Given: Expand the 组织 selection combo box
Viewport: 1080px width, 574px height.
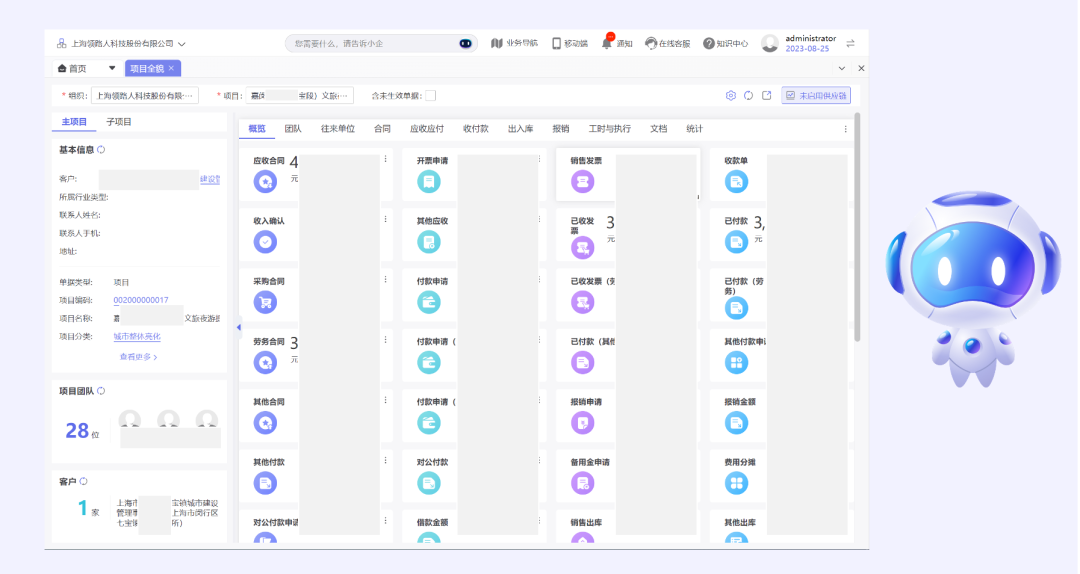Looking at the screenshot, I should pyautogui.click(x=145, y=96).
